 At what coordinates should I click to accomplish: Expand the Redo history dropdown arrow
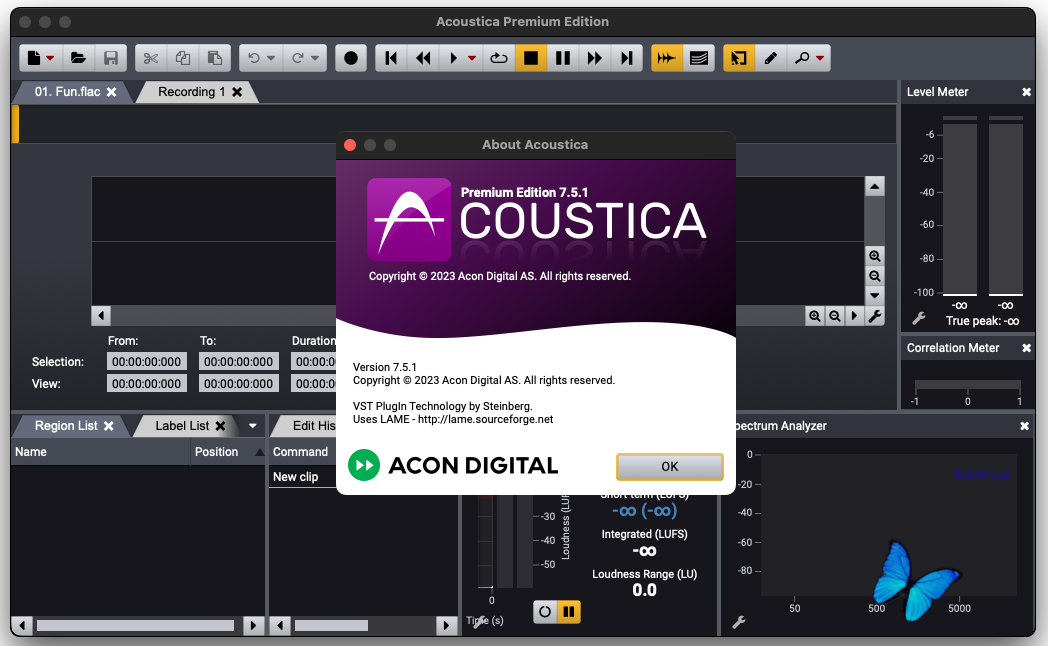click(315, 58)
